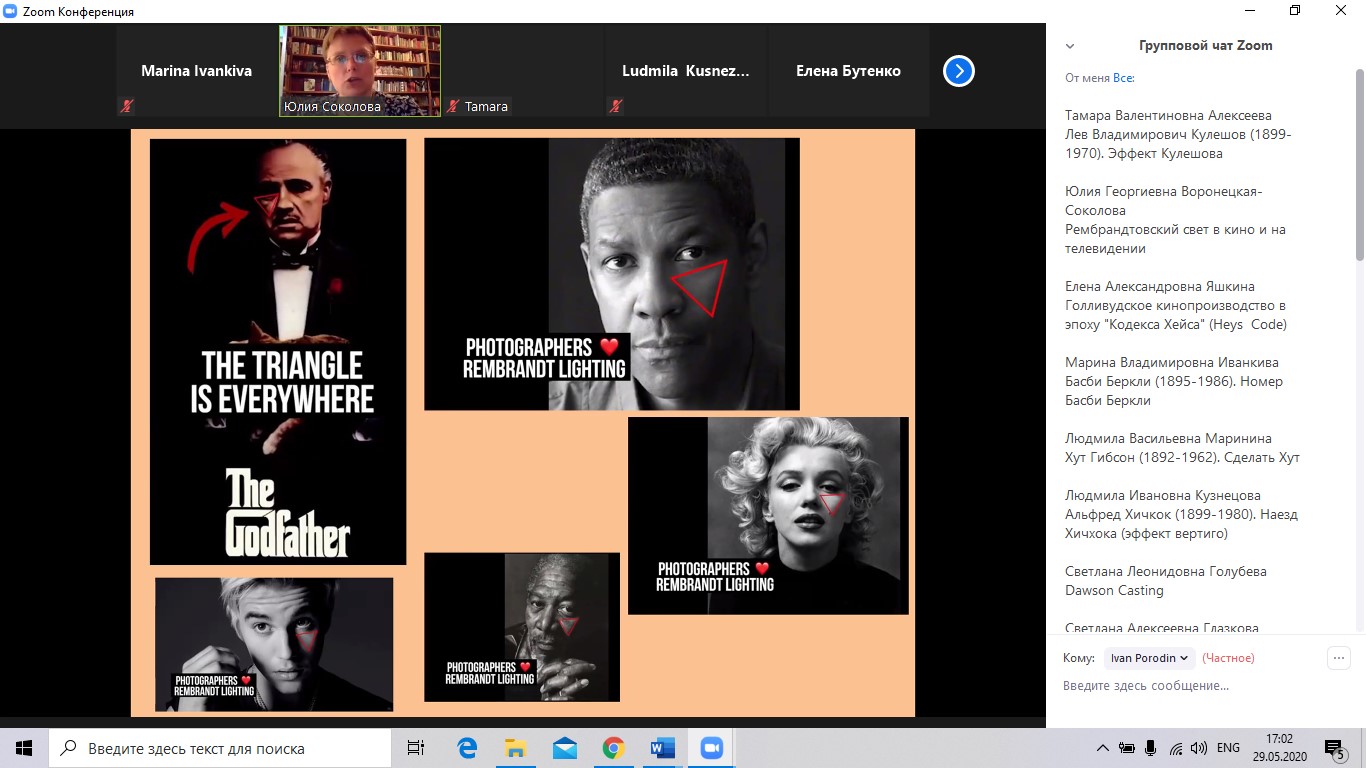Open Mail app from the taskbar
The height and width of the screenshot is (768, 1366).
(x=565, y=748)
